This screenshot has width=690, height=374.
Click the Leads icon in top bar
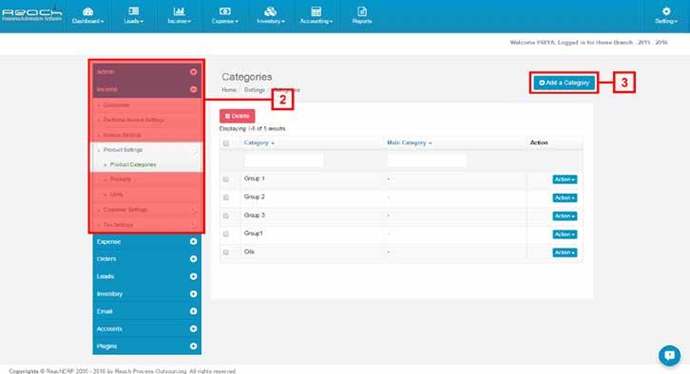tap(133, 11)
